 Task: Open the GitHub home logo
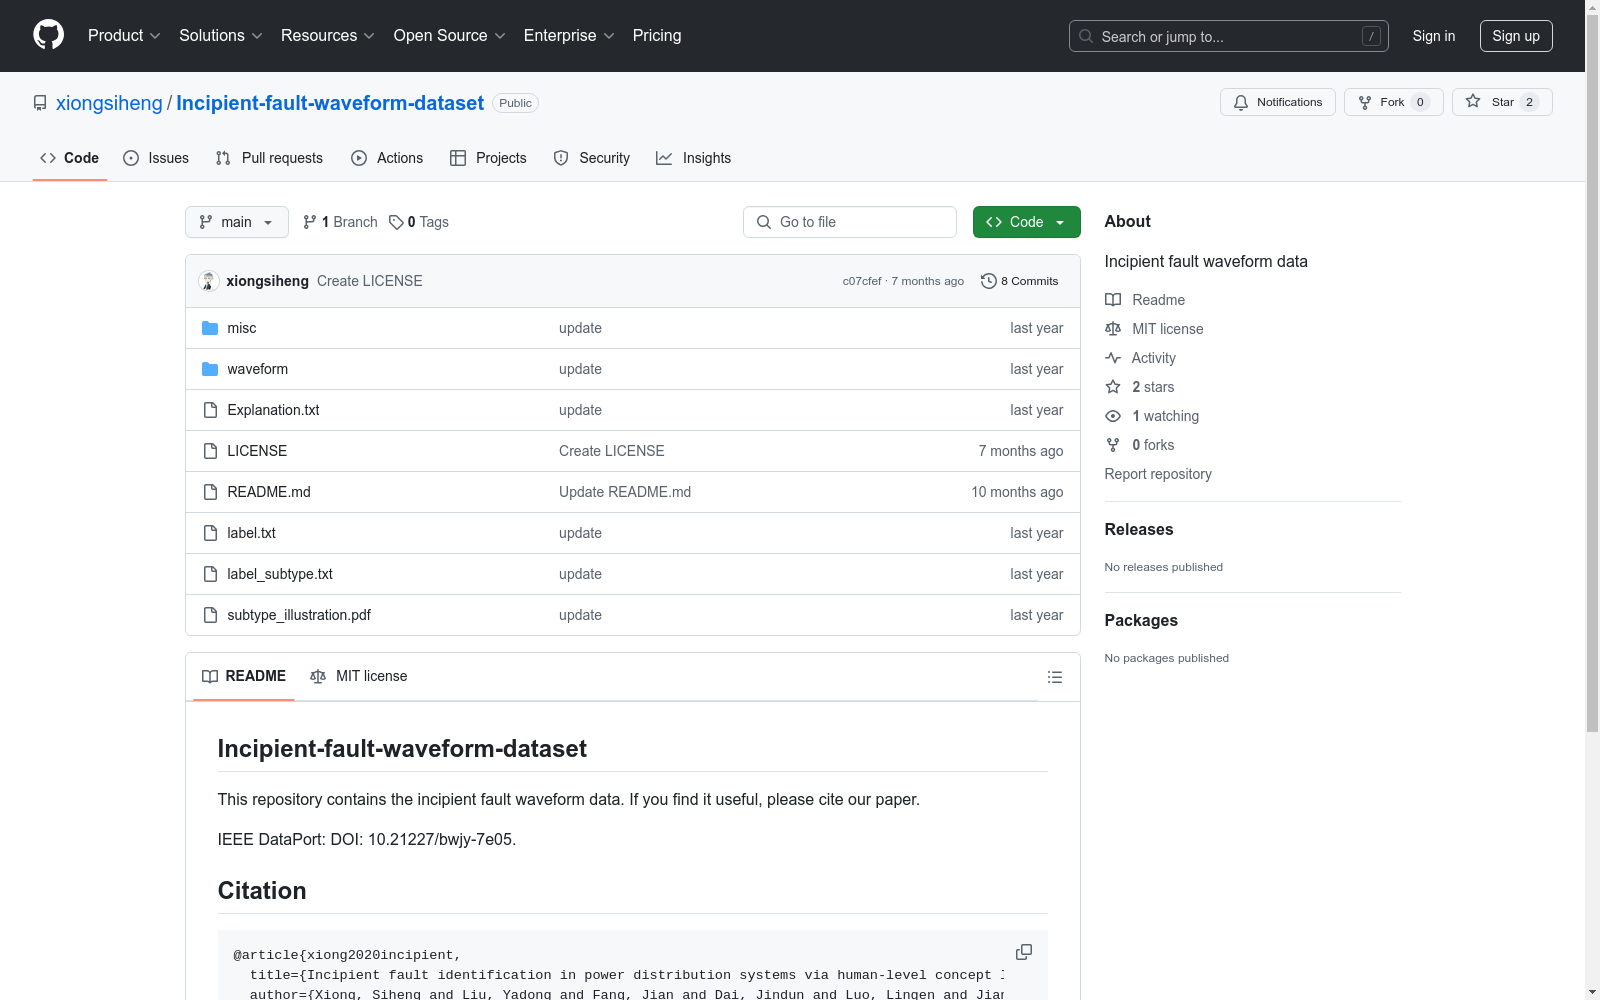[x=48, y=35]
